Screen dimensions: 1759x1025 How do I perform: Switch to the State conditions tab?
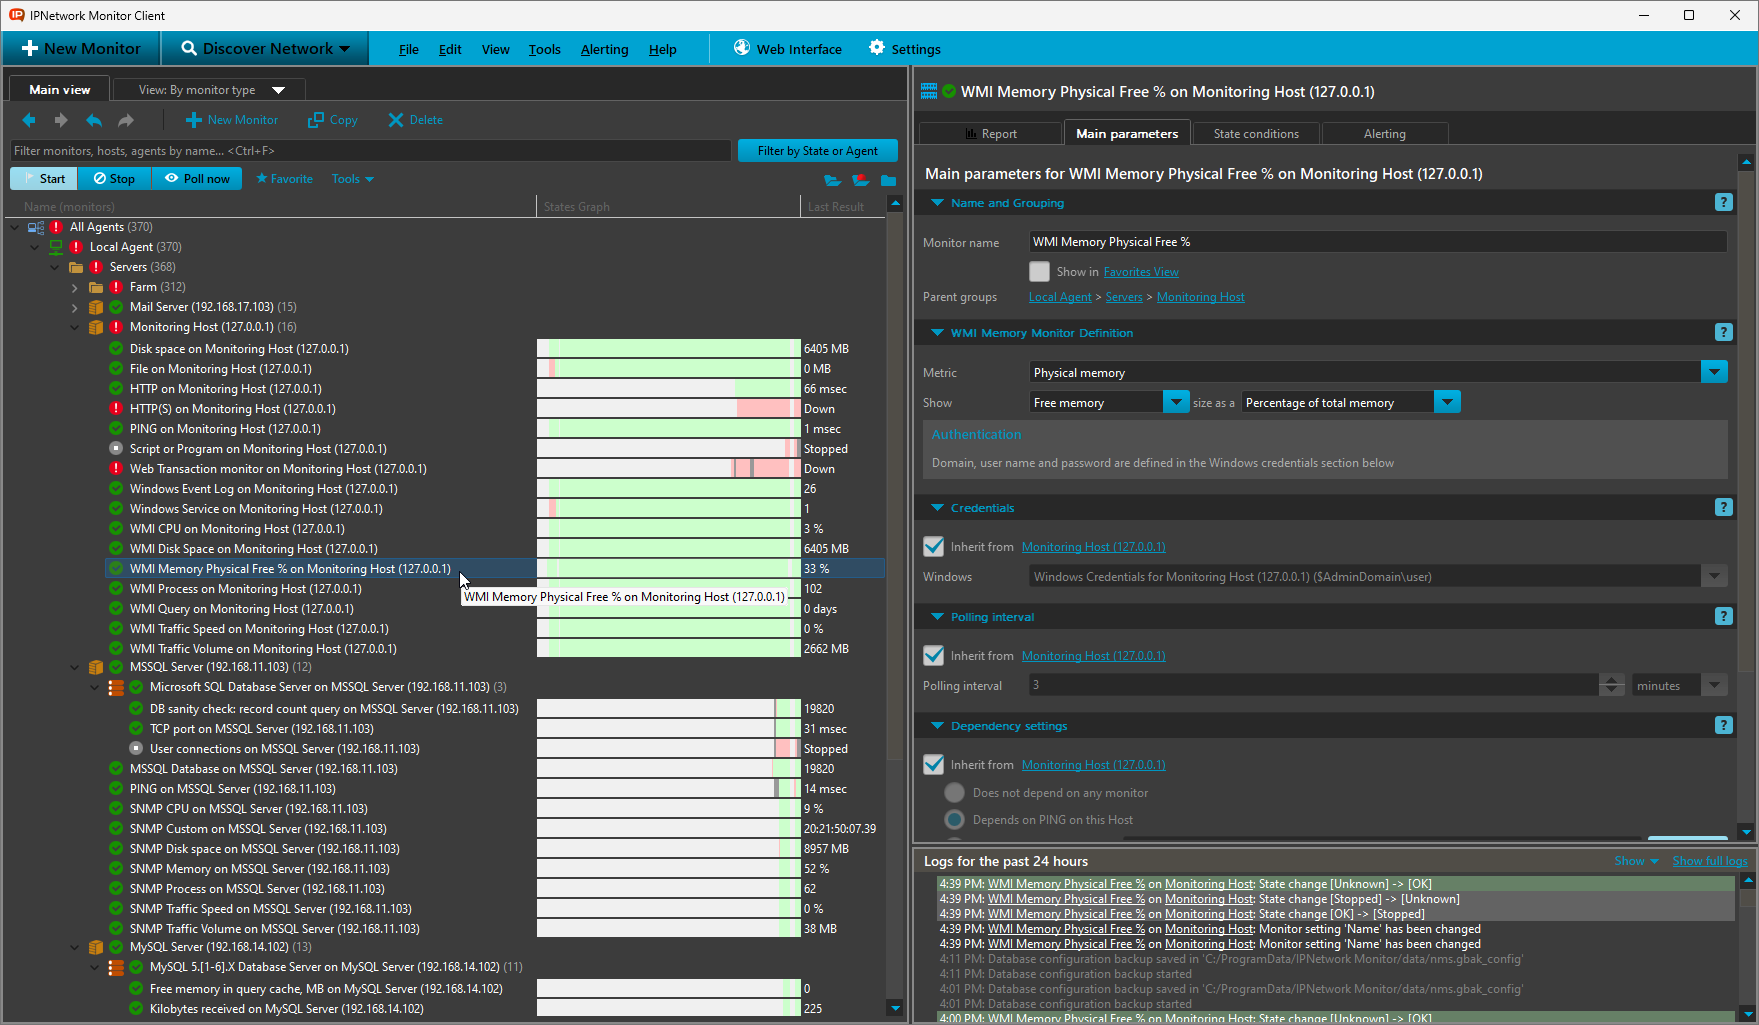point(1255,134)
